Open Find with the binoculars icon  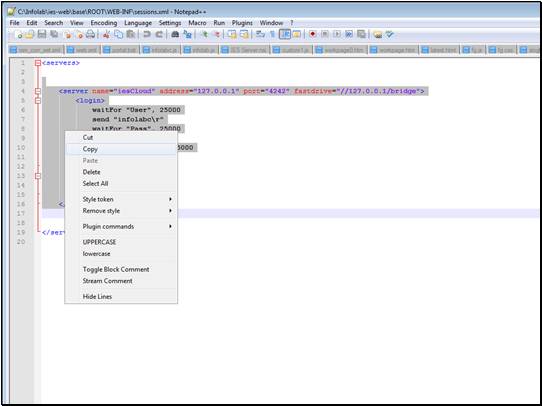click(x=175, y=35)
